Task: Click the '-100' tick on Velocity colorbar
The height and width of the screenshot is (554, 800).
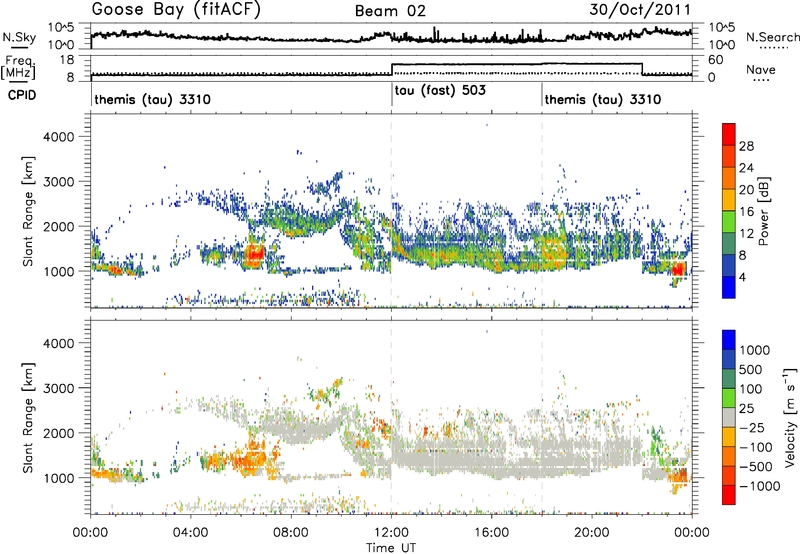Action: click(x=756, y=447)
